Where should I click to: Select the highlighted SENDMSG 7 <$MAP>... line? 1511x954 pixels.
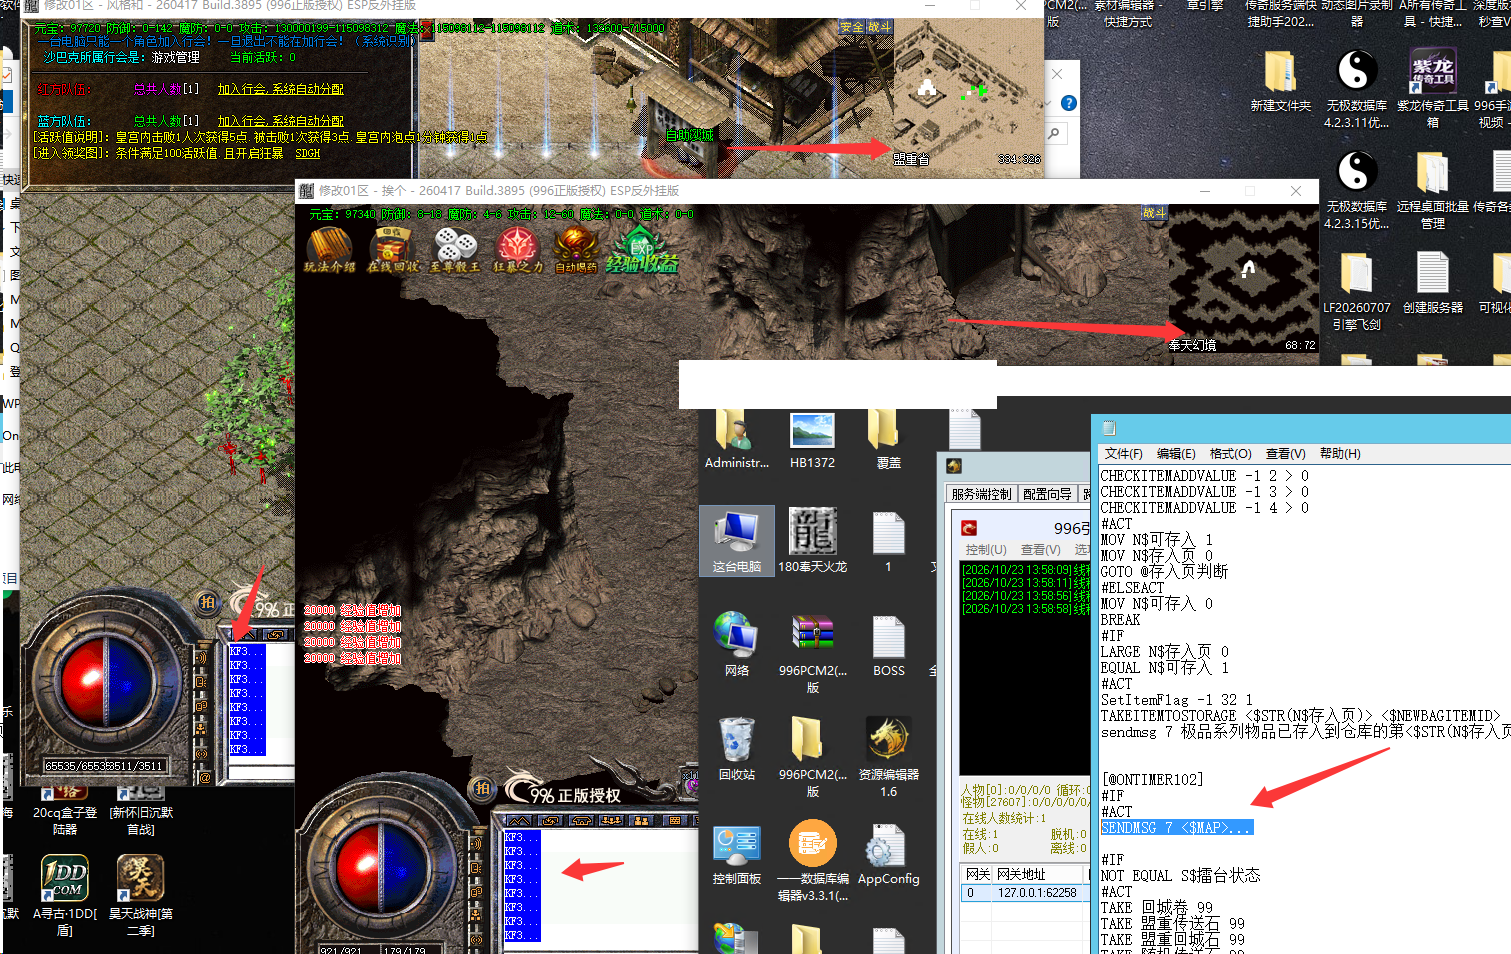coord(1176,828)
